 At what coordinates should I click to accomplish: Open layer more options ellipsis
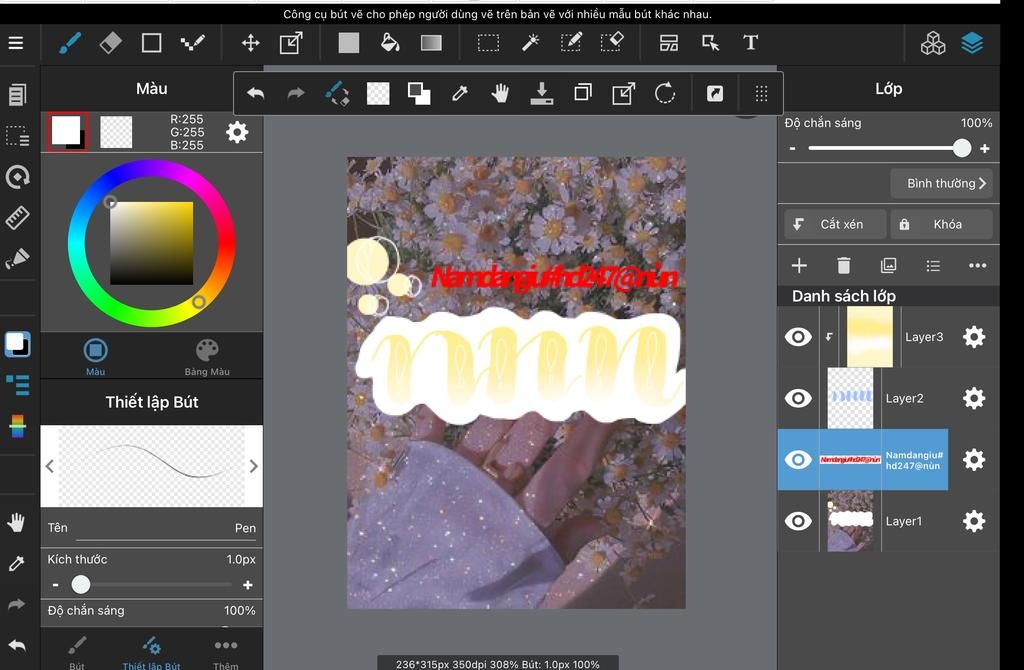978,266
